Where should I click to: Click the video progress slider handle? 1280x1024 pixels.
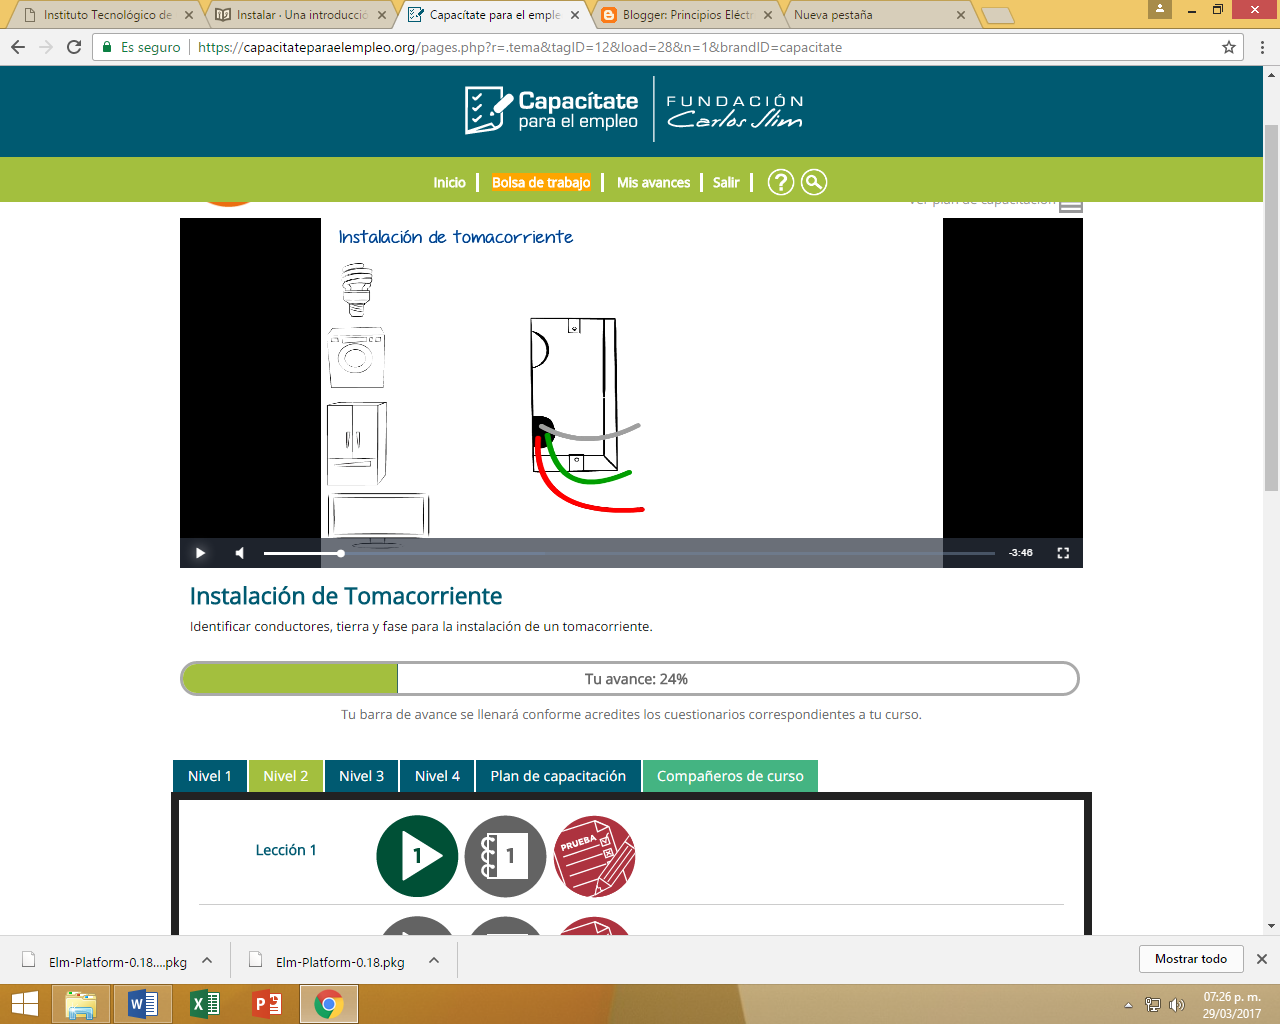341,553
